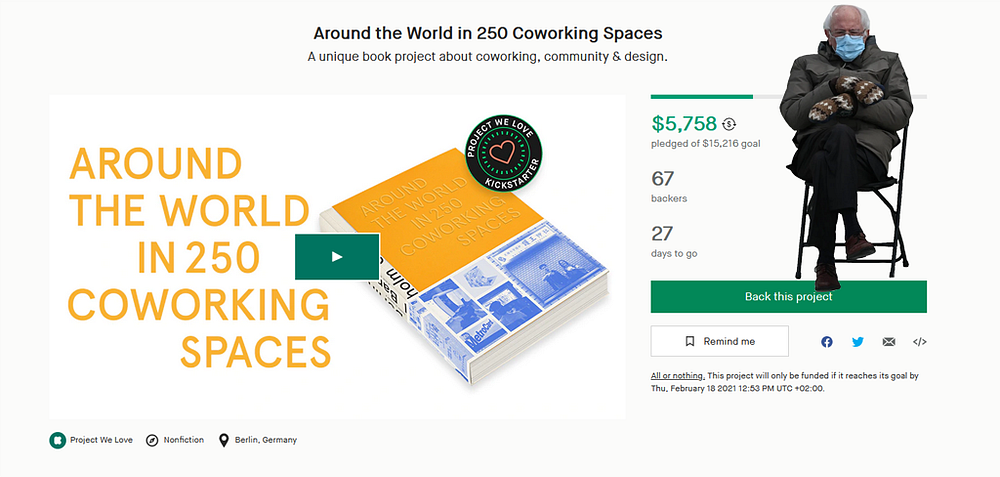This screenshot has width=1000, height=477.
Task: Share the project on Twitter
Action: click(x=858, y=342)
